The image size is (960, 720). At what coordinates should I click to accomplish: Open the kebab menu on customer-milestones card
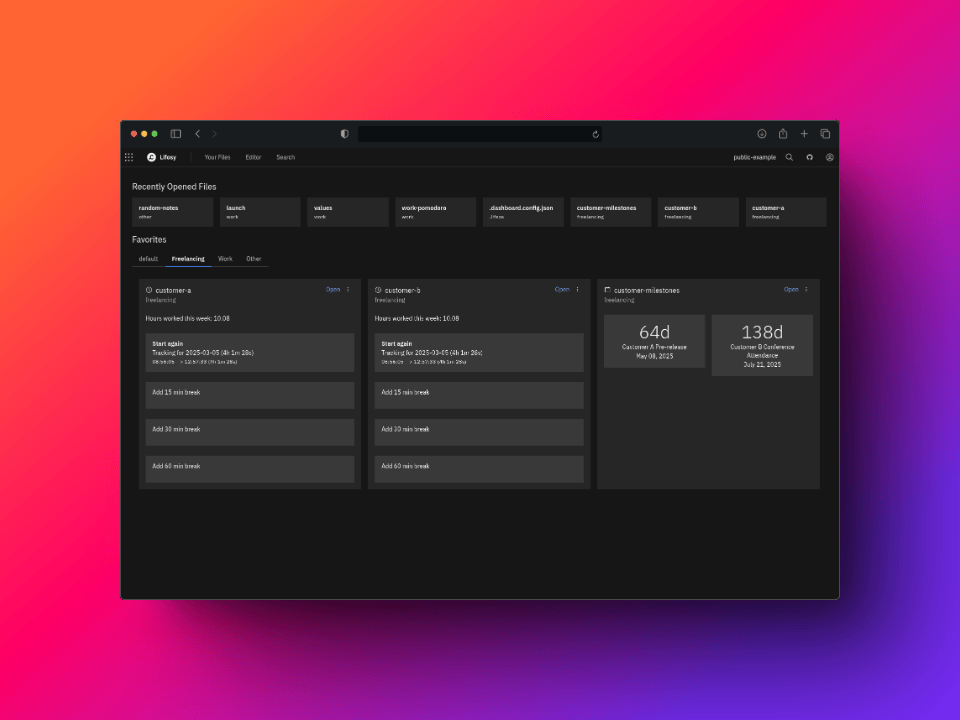click(x=805, y=289)
